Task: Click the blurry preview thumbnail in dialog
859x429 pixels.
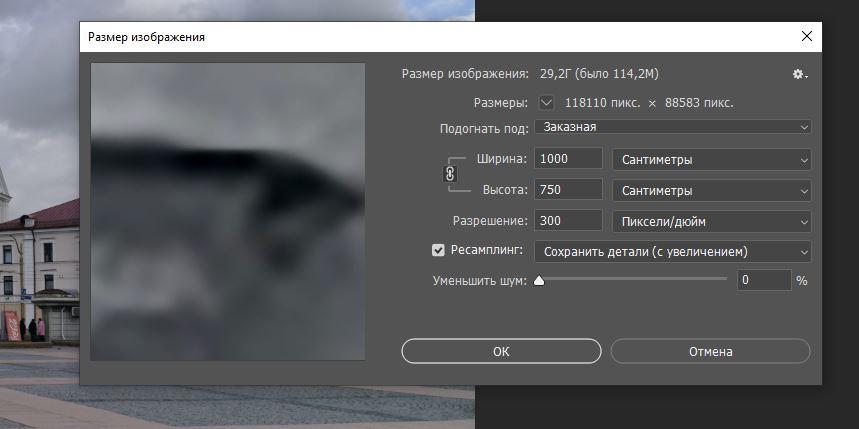Action: pyautogui.click(x=228, y=211)
